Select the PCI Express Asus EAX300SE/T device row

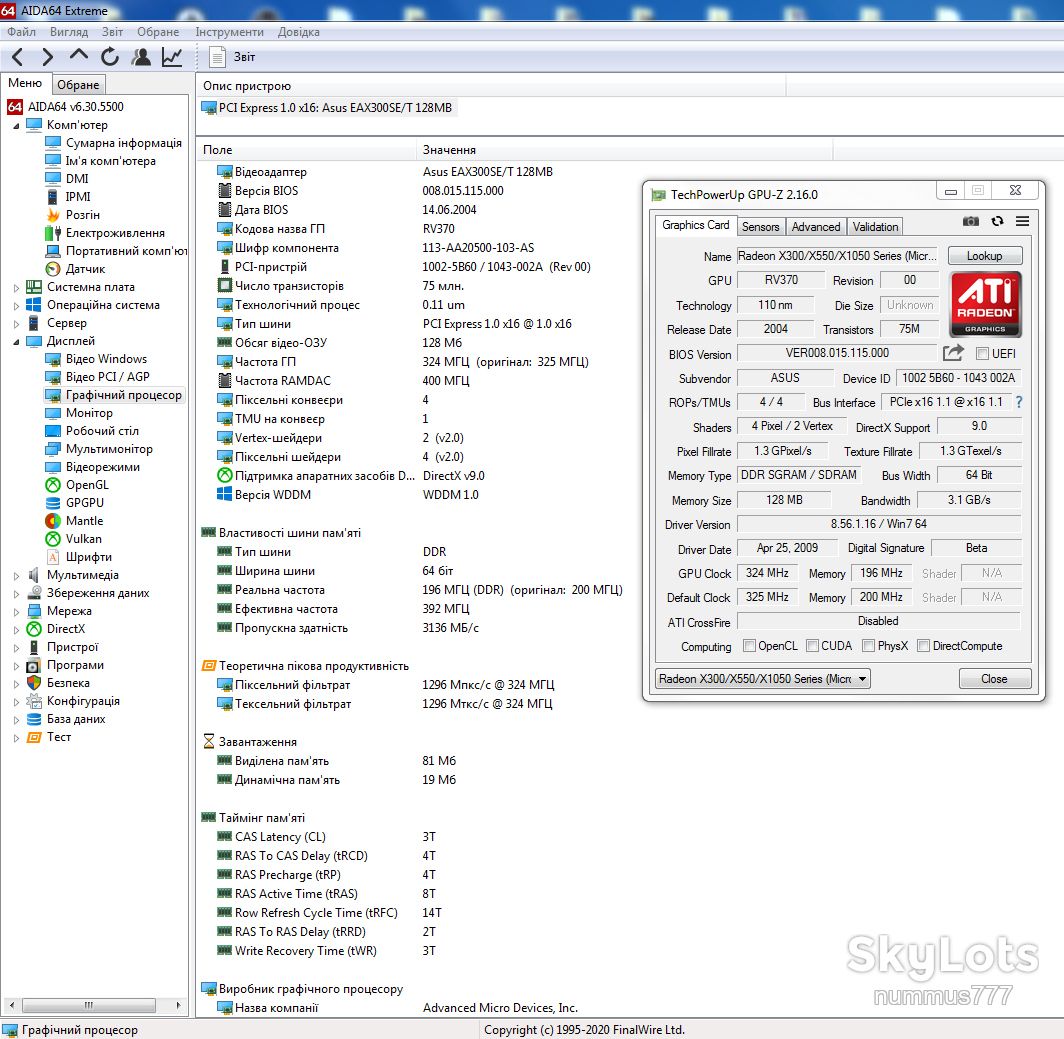coord(328,108)
